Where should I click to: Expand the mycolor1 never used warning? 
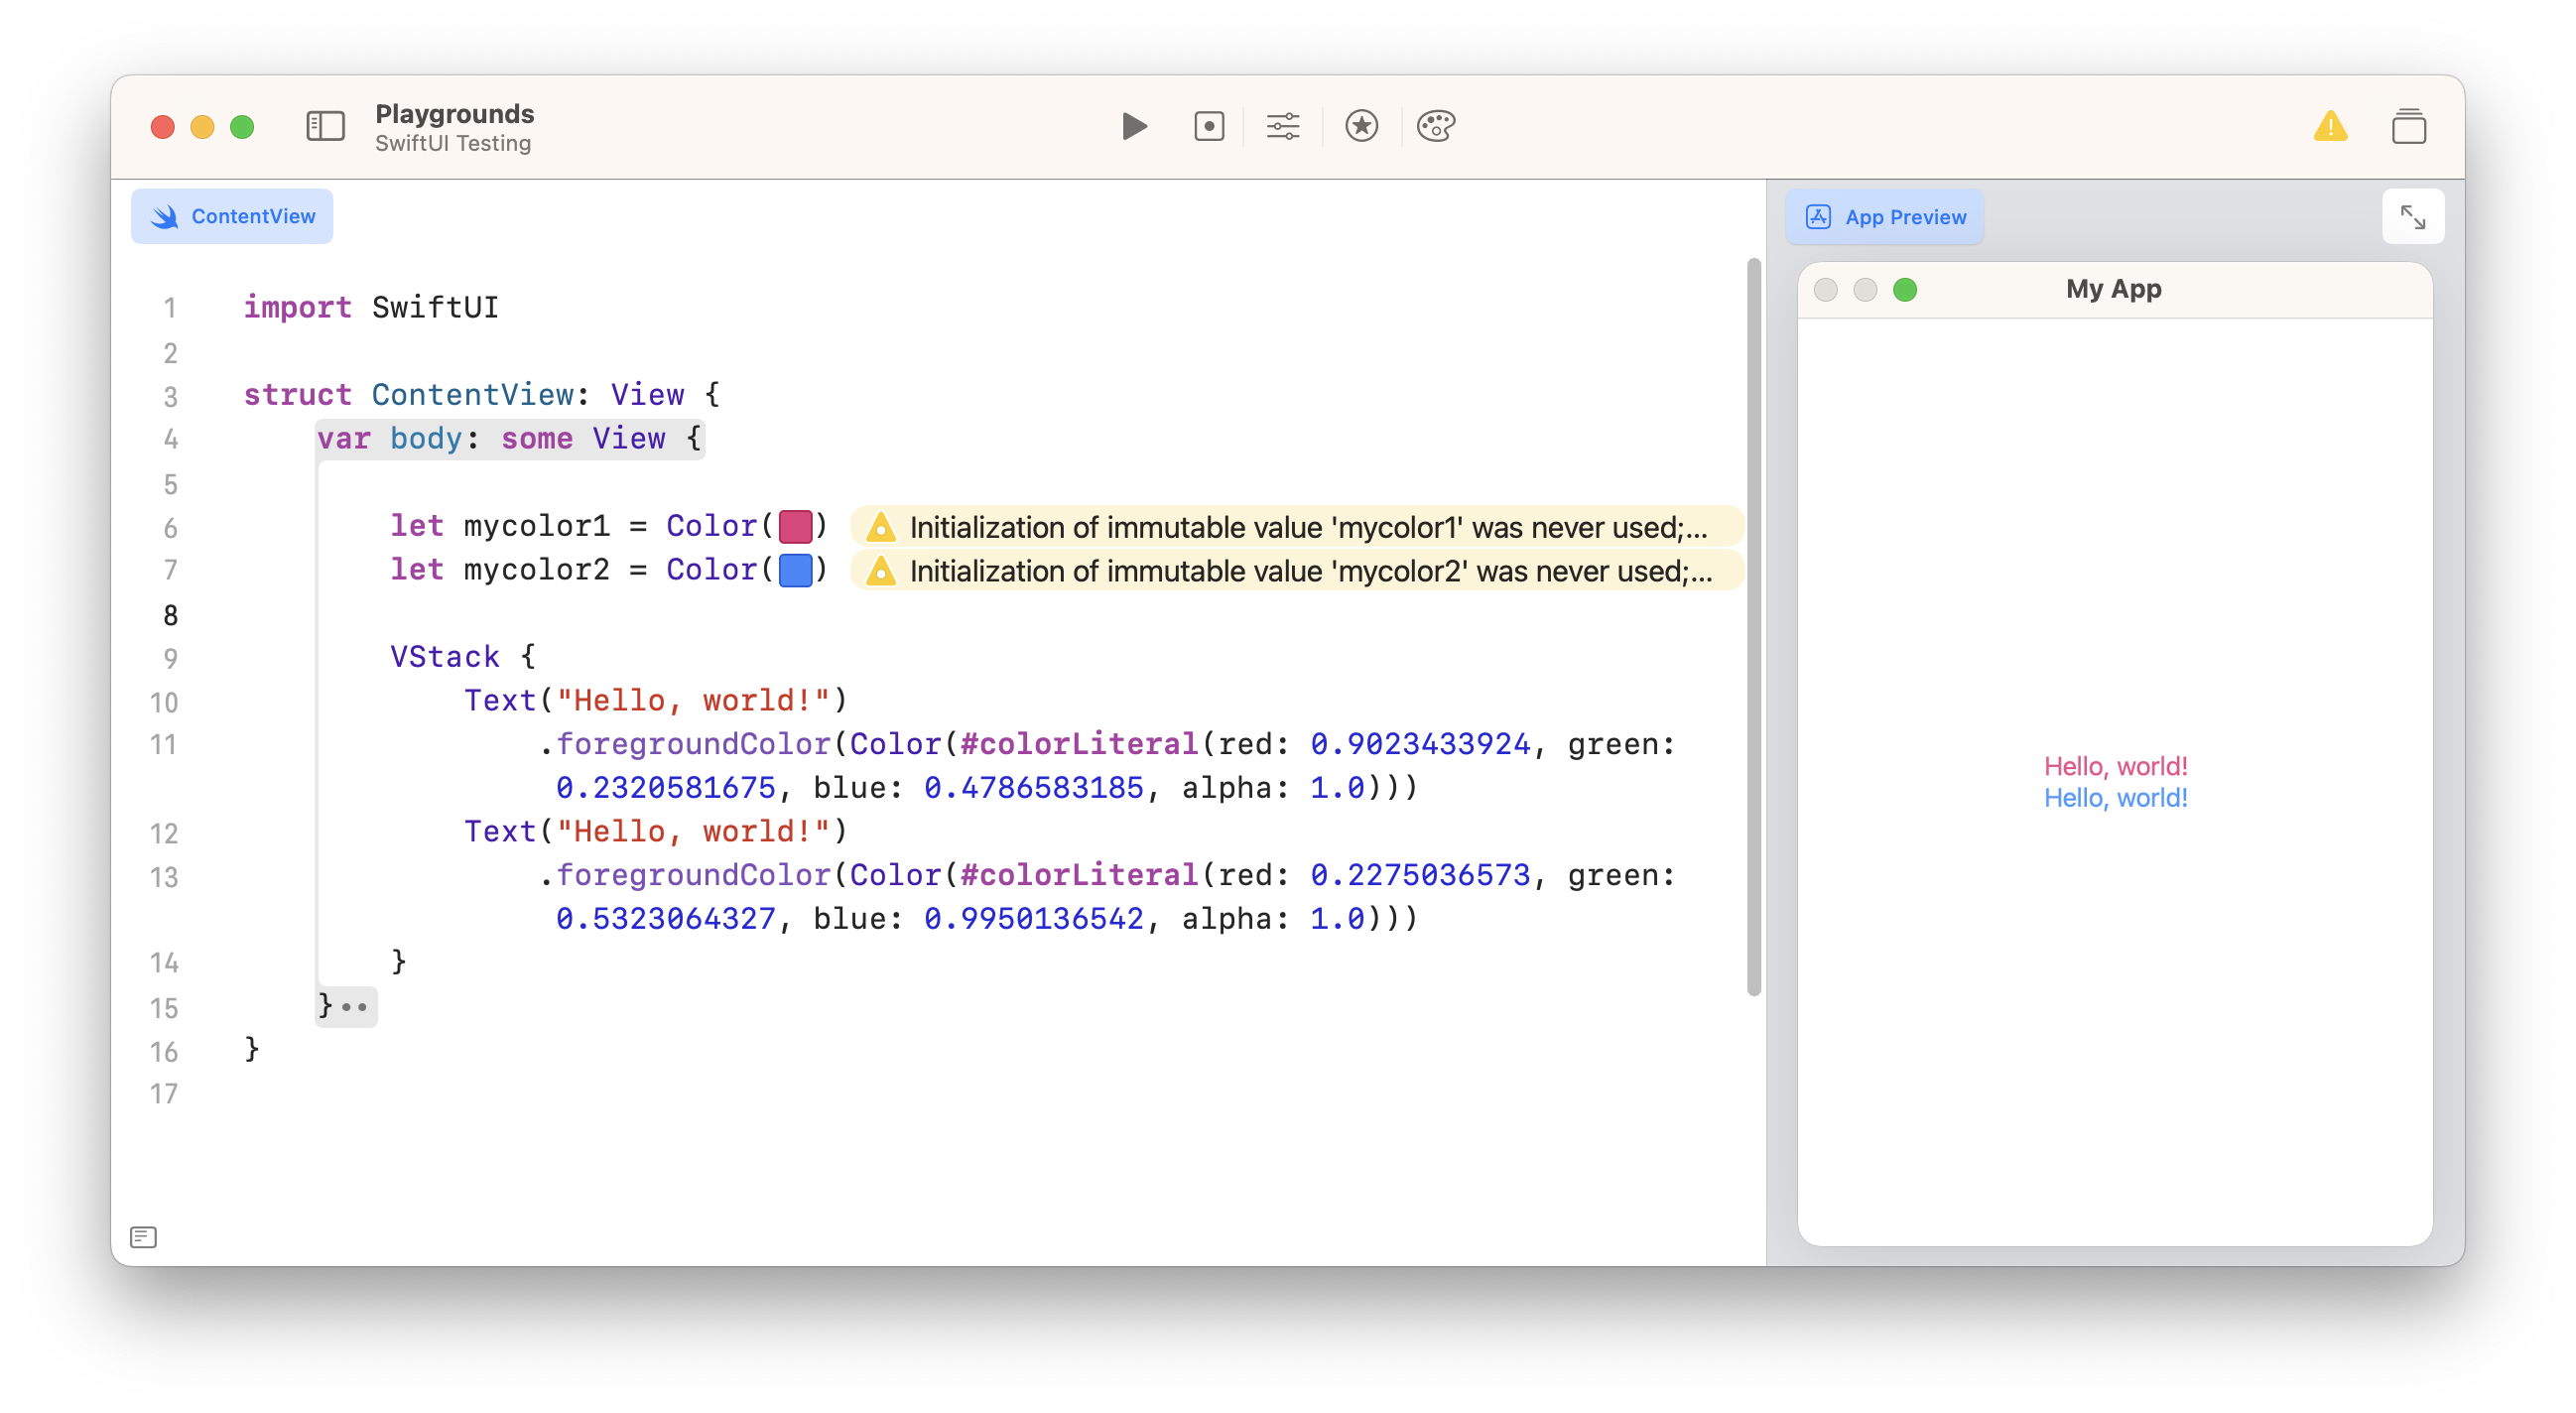click(1296, 527)
